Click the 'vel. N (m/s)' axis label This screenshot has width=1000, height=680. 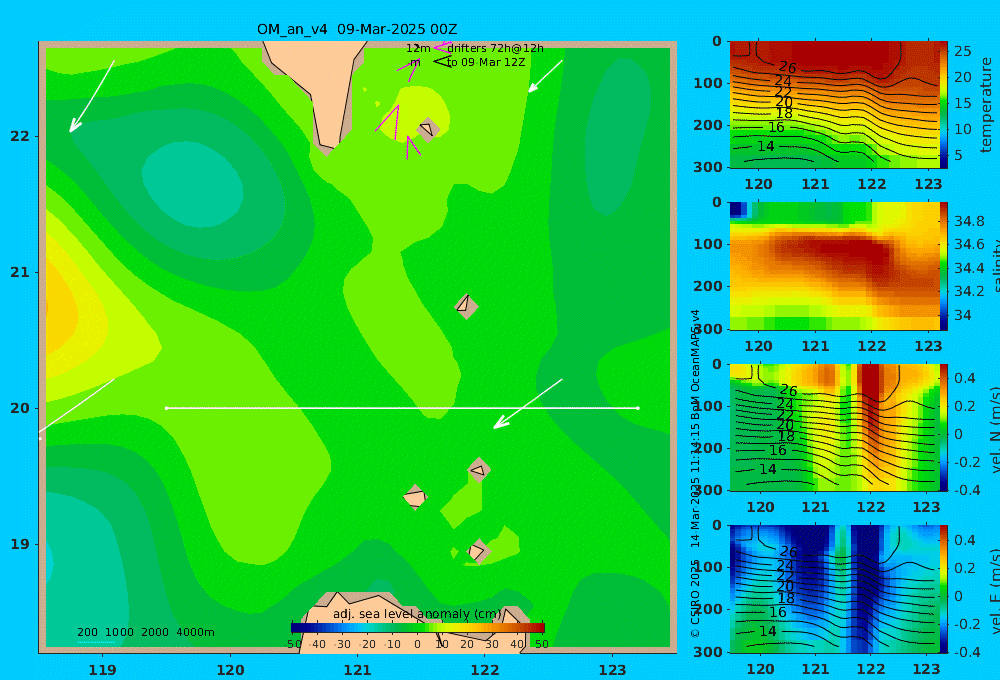click(994, 429)
